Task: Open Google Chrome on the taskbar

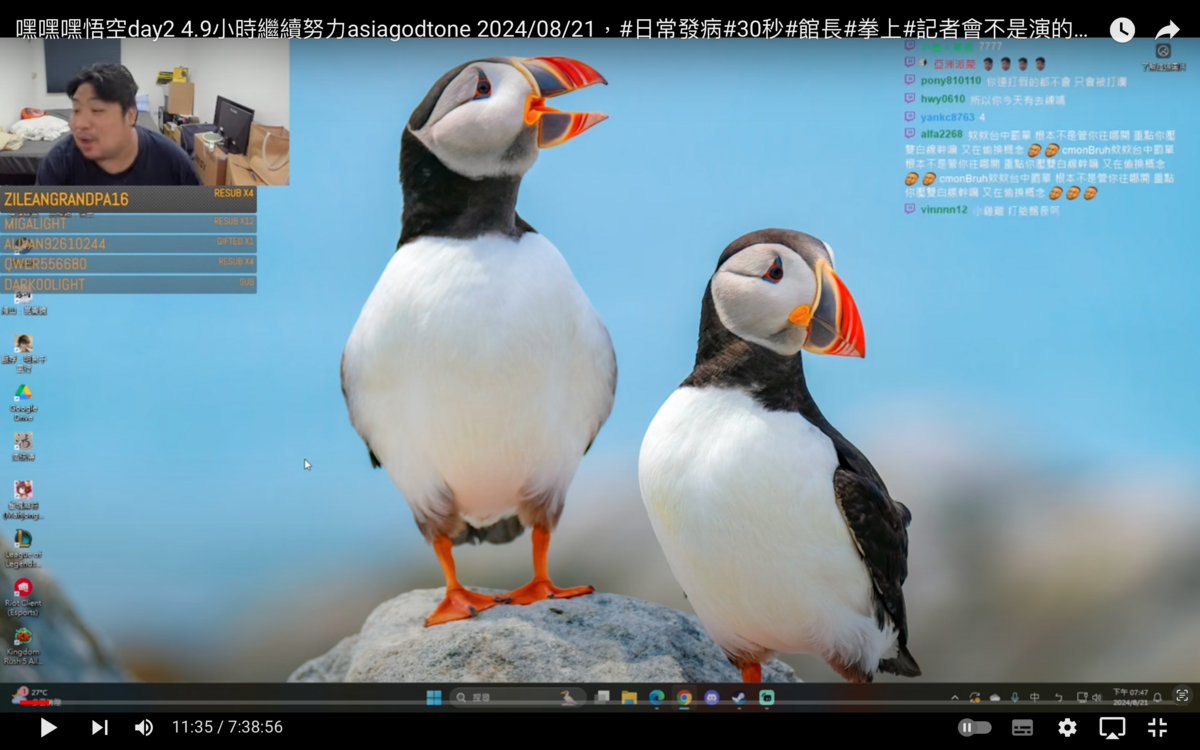Action: pyautogui.click(x=684, y=697)
